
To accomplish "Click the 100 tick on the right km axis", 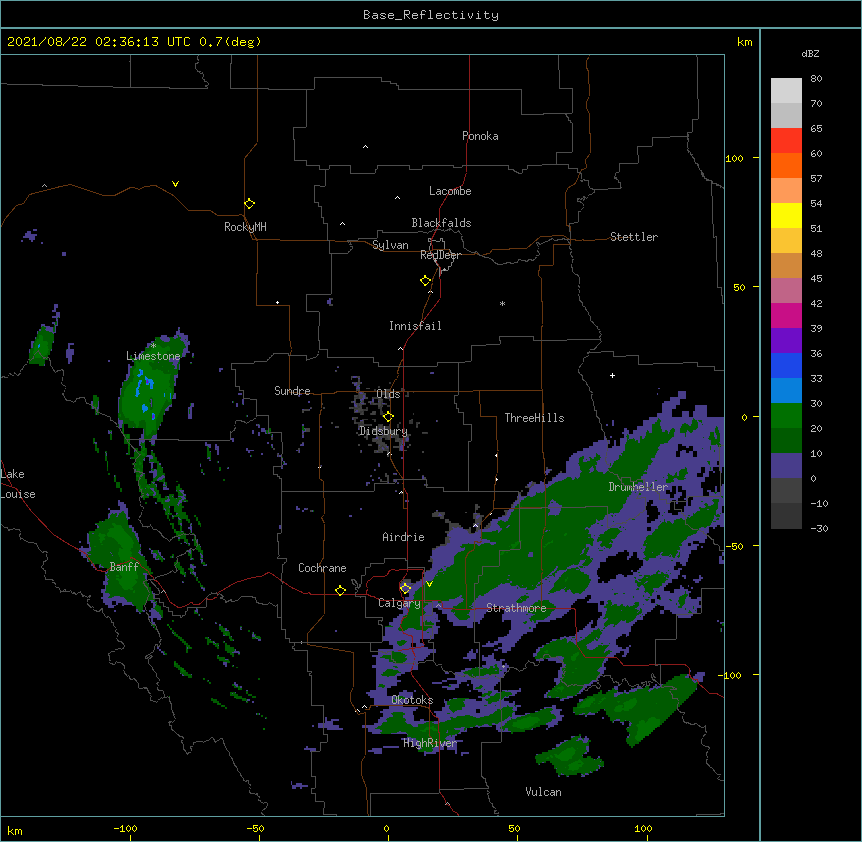I will click(x=734, y=158).
